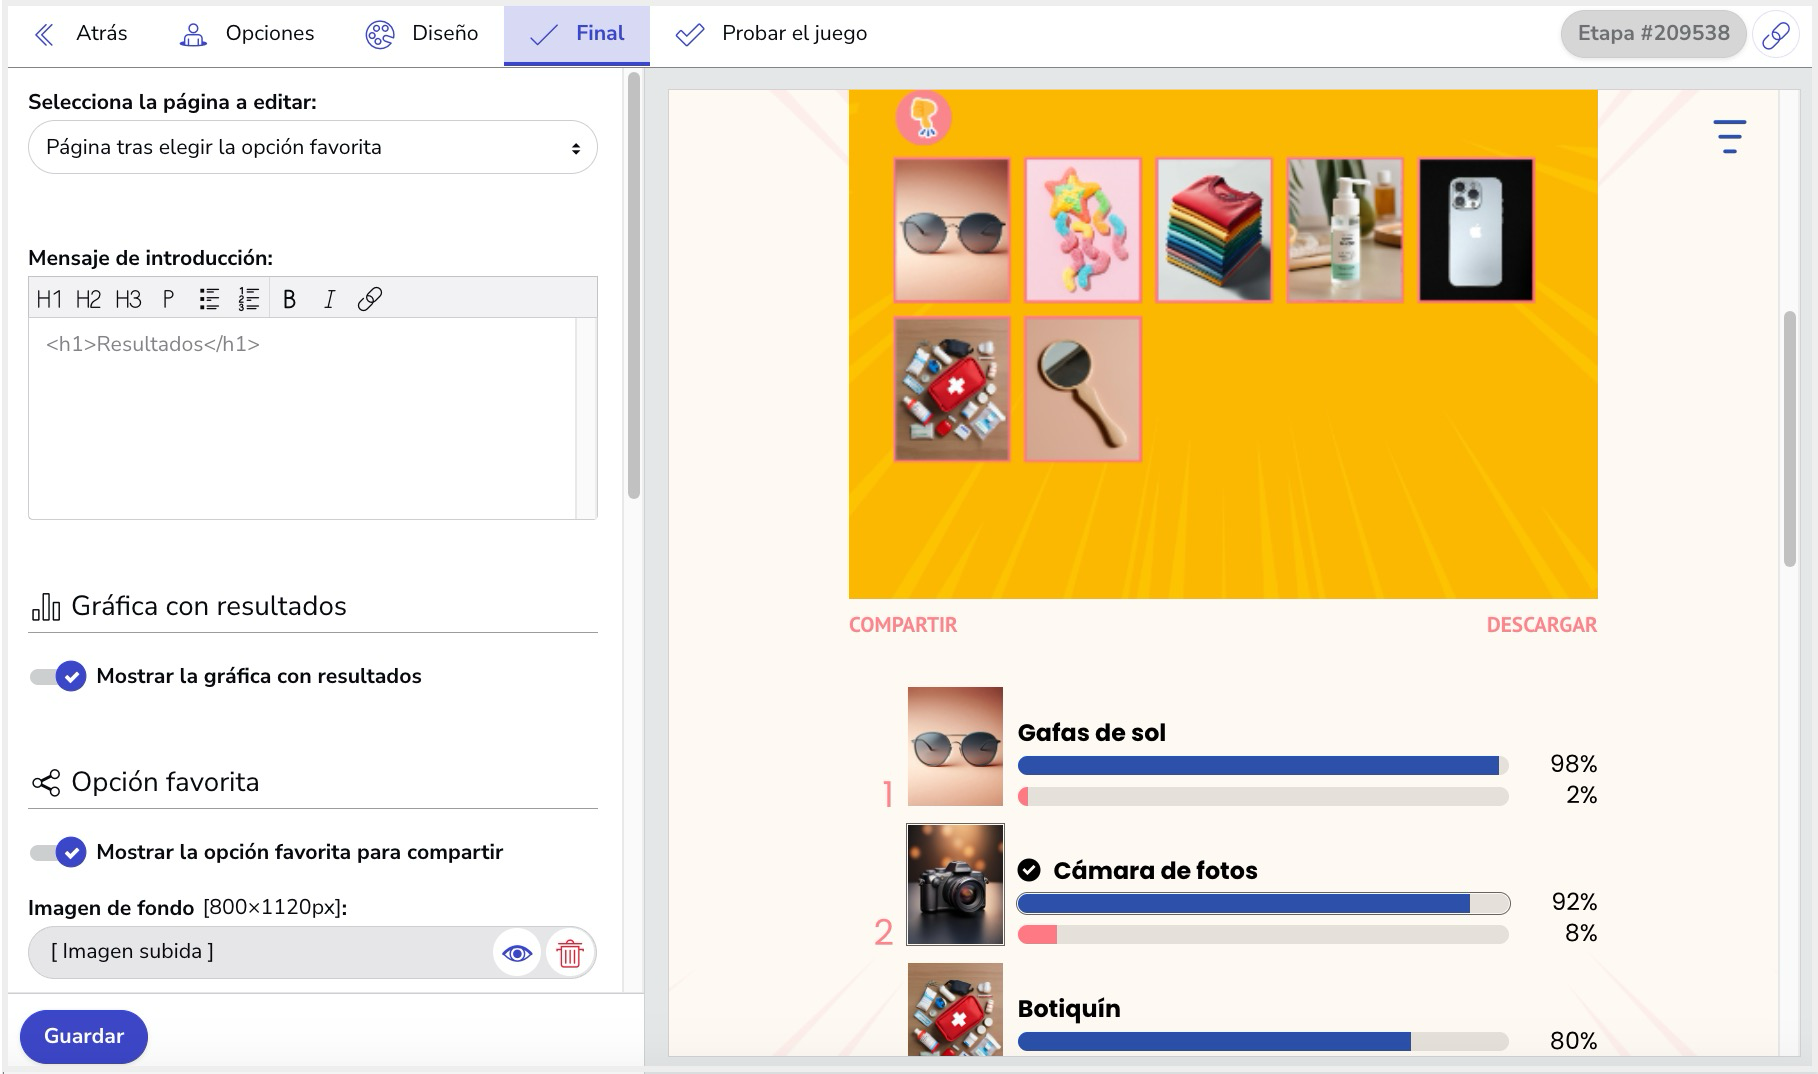The width and height of the screenshot is (1818, 1074).
Task: Click the left panel vertical scrollbar
Action: (634, 285)
